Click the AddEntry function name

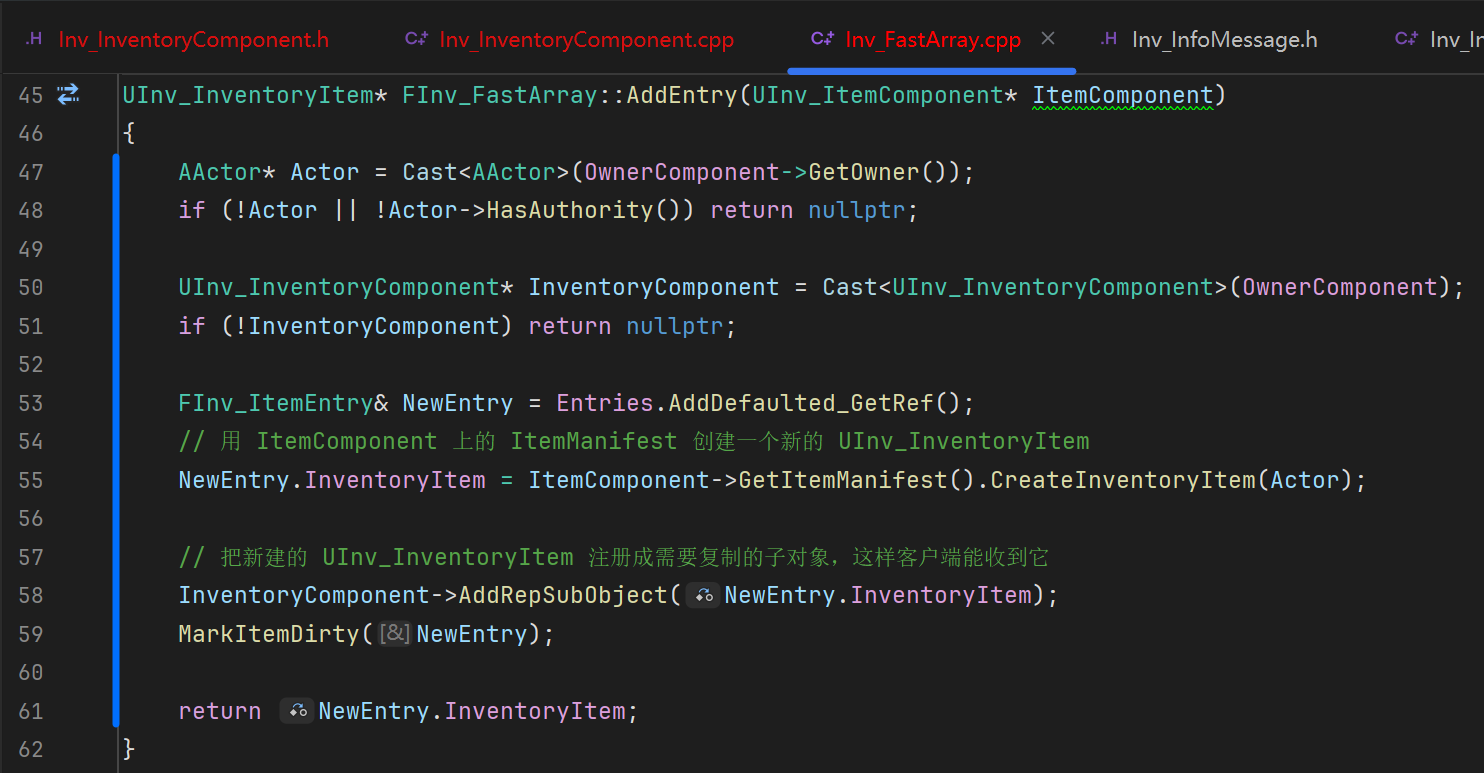[682, 96]
